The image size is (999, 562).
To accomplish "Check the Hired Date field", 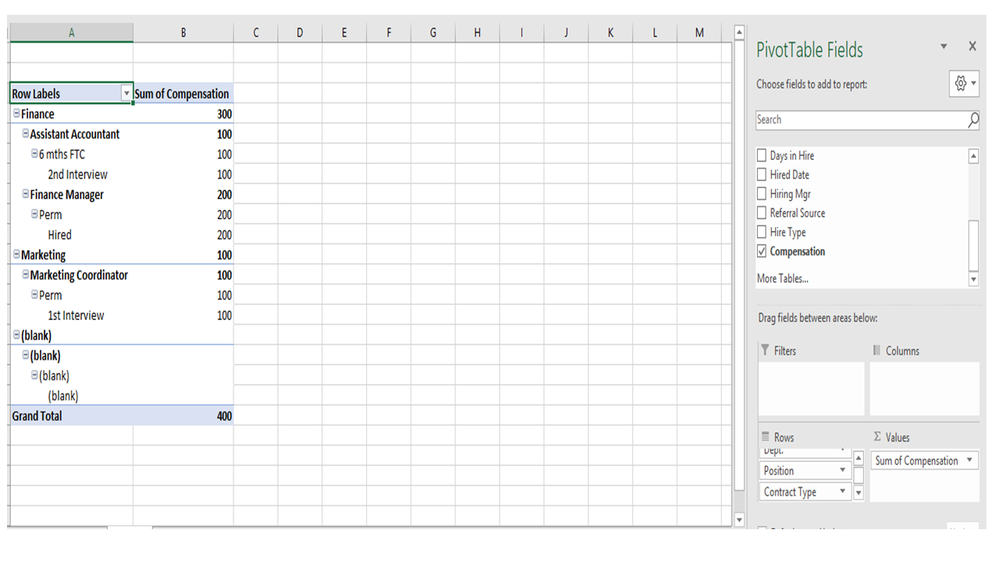I will (761, 174).
